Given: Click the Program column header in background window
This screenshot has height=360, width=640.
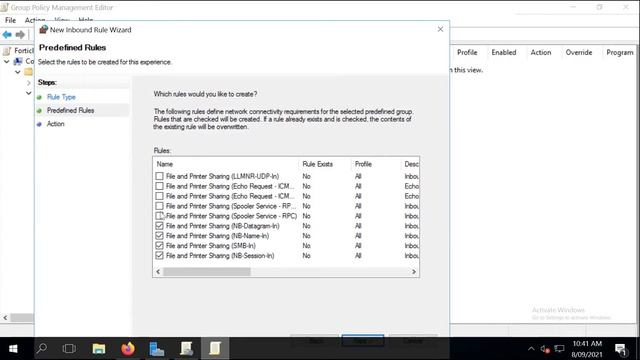Looking at the screenshot, I should tap(620, 52).
